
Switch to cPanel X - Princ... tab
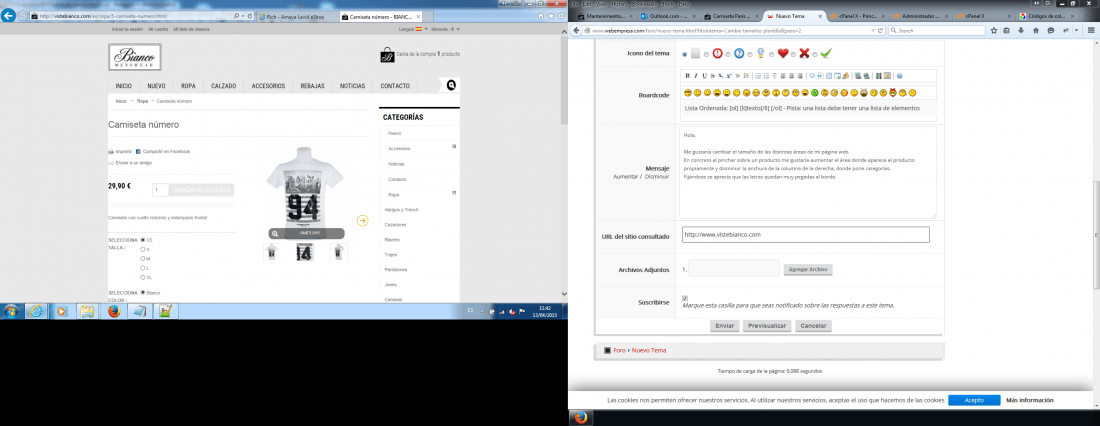coord(857,15)
